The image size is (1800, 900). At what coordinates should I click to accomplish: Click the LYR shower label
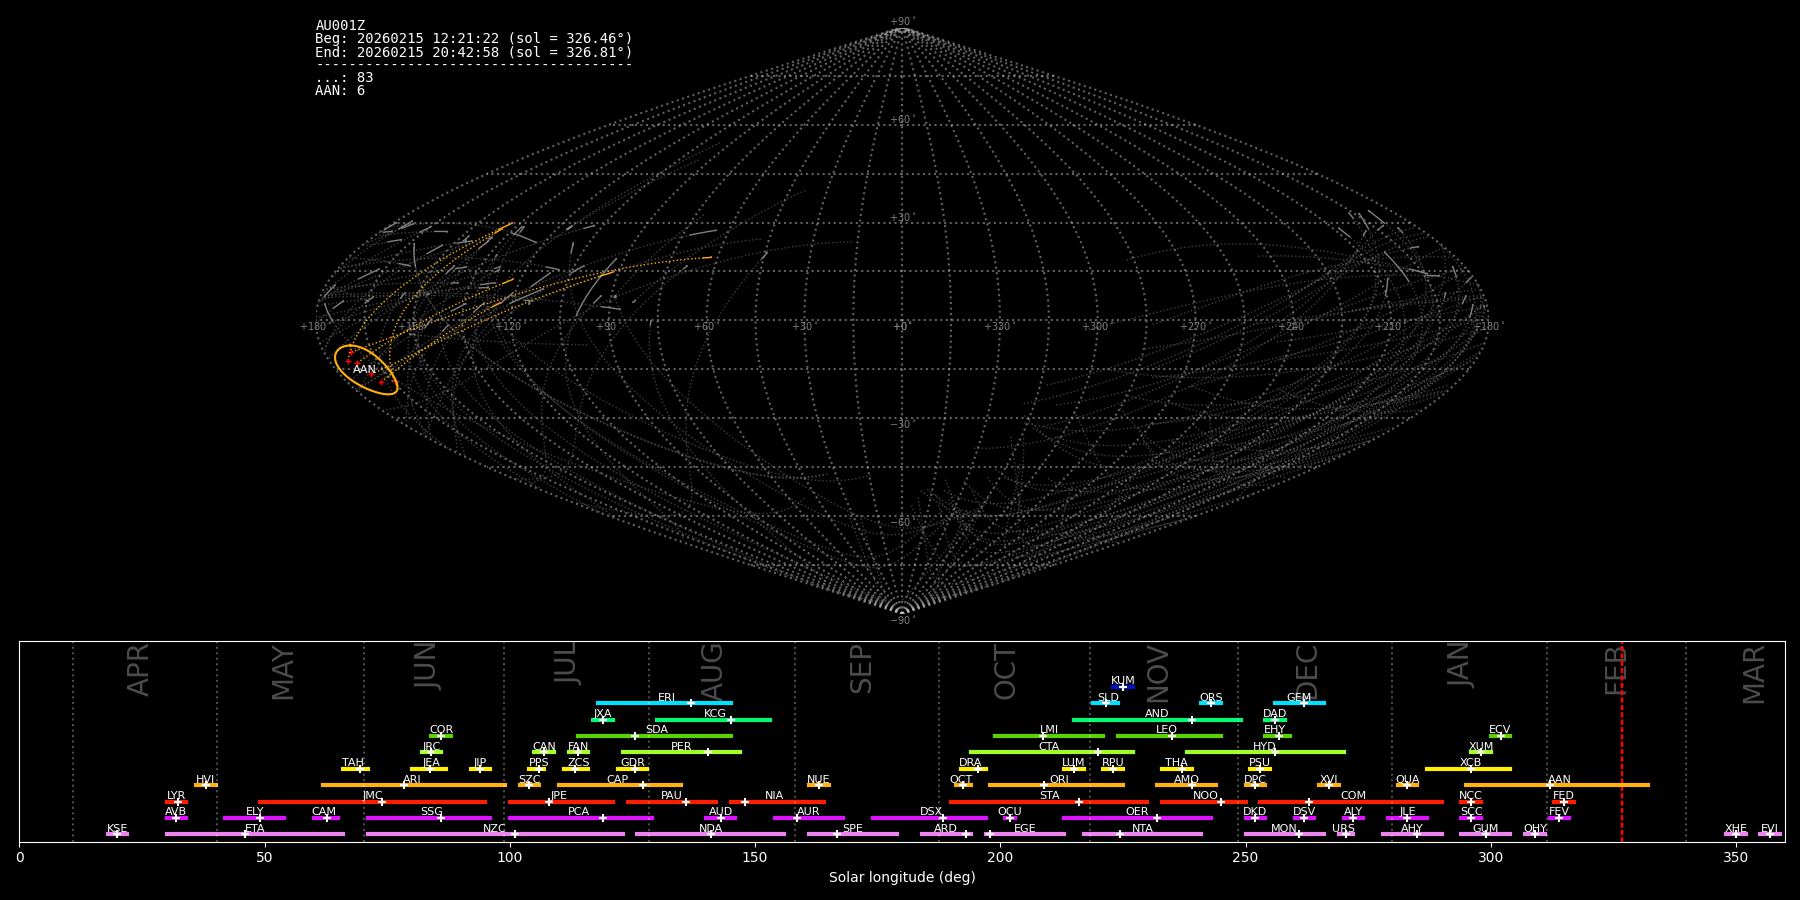pyautogui.click(x=176, y=796)
